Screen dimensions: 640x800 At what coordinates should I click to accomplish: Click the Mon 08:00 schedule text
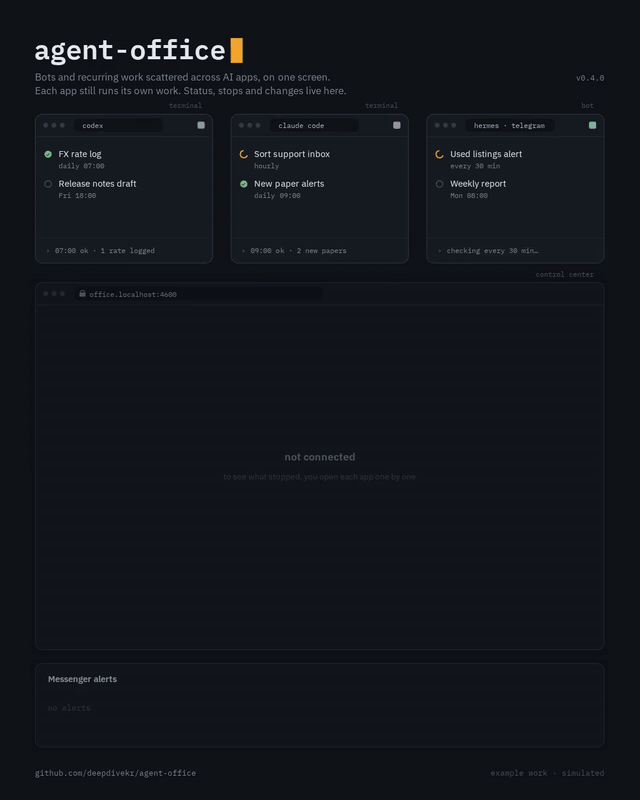coord(469,195)
